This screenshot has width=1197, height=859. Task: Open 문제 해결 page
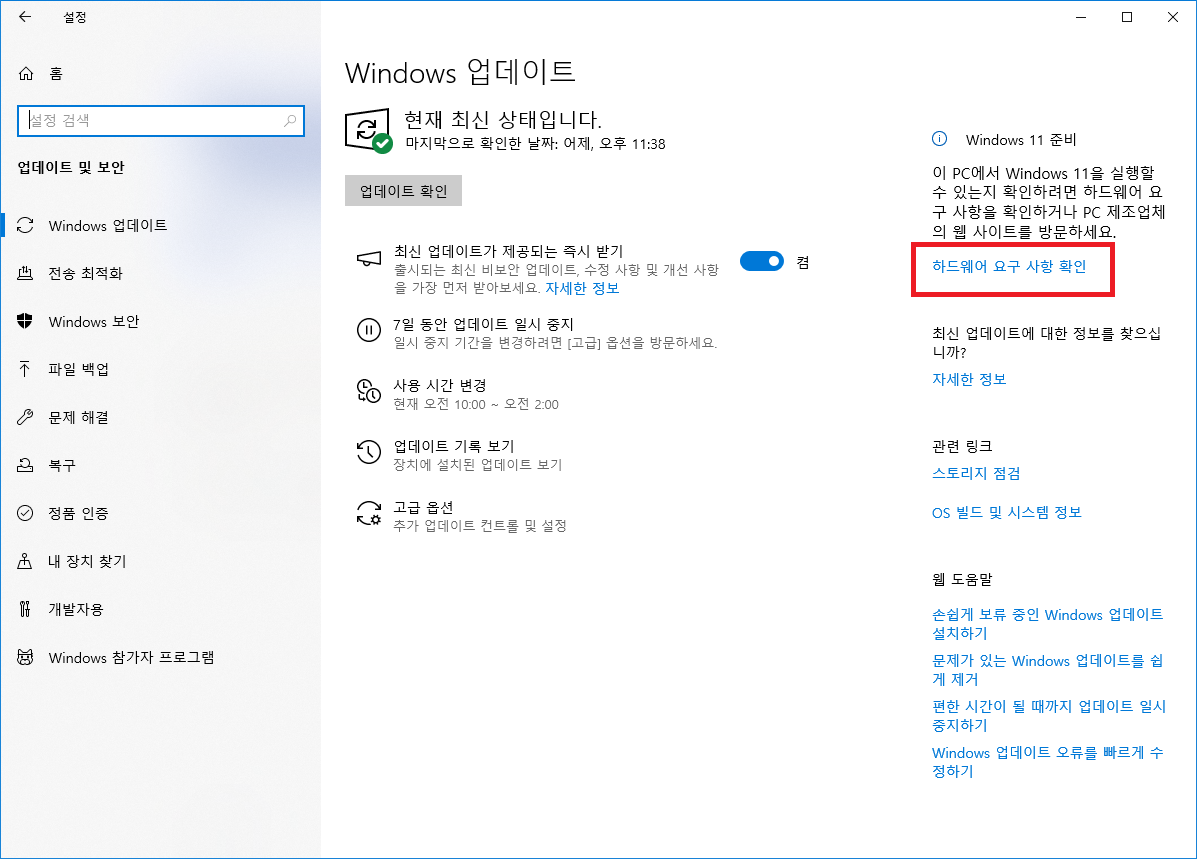(78, 417)
